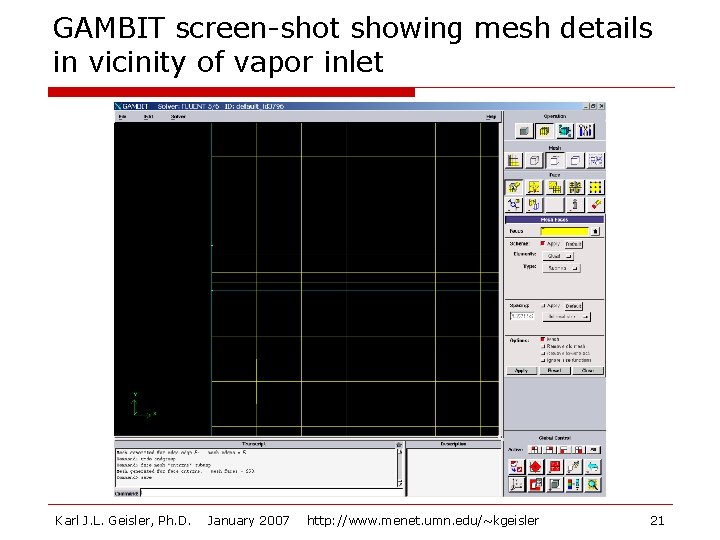
Task: Click the red eraser delete-mesh icon
Action: point(596,204)
